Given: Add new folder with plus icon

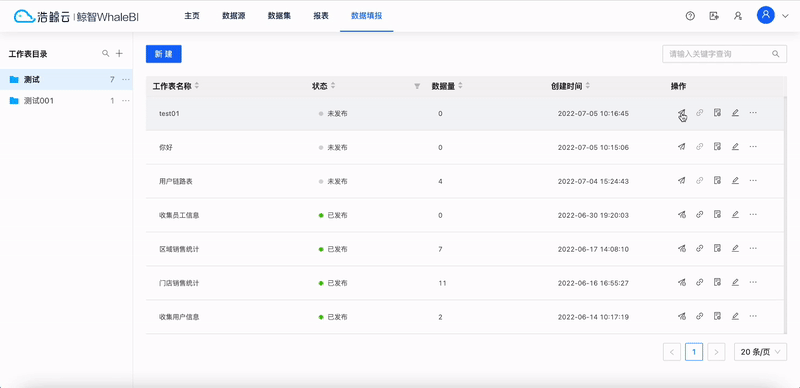Looking at the screenshot, I should point(119,53).
